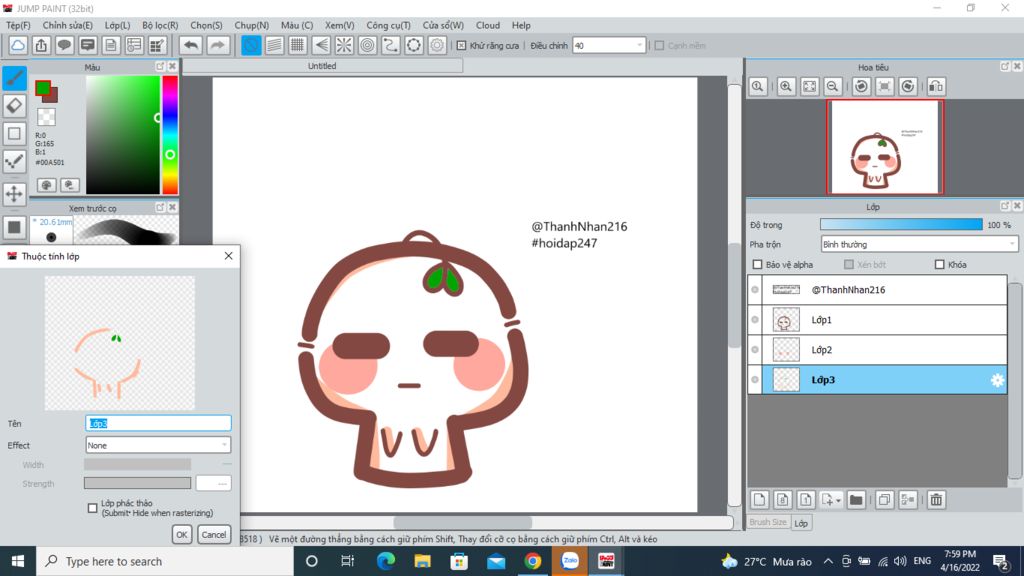Open the Bộ lọc(R) menu
The height and width of the screenshot is (576, 1024).
point(160,25)
